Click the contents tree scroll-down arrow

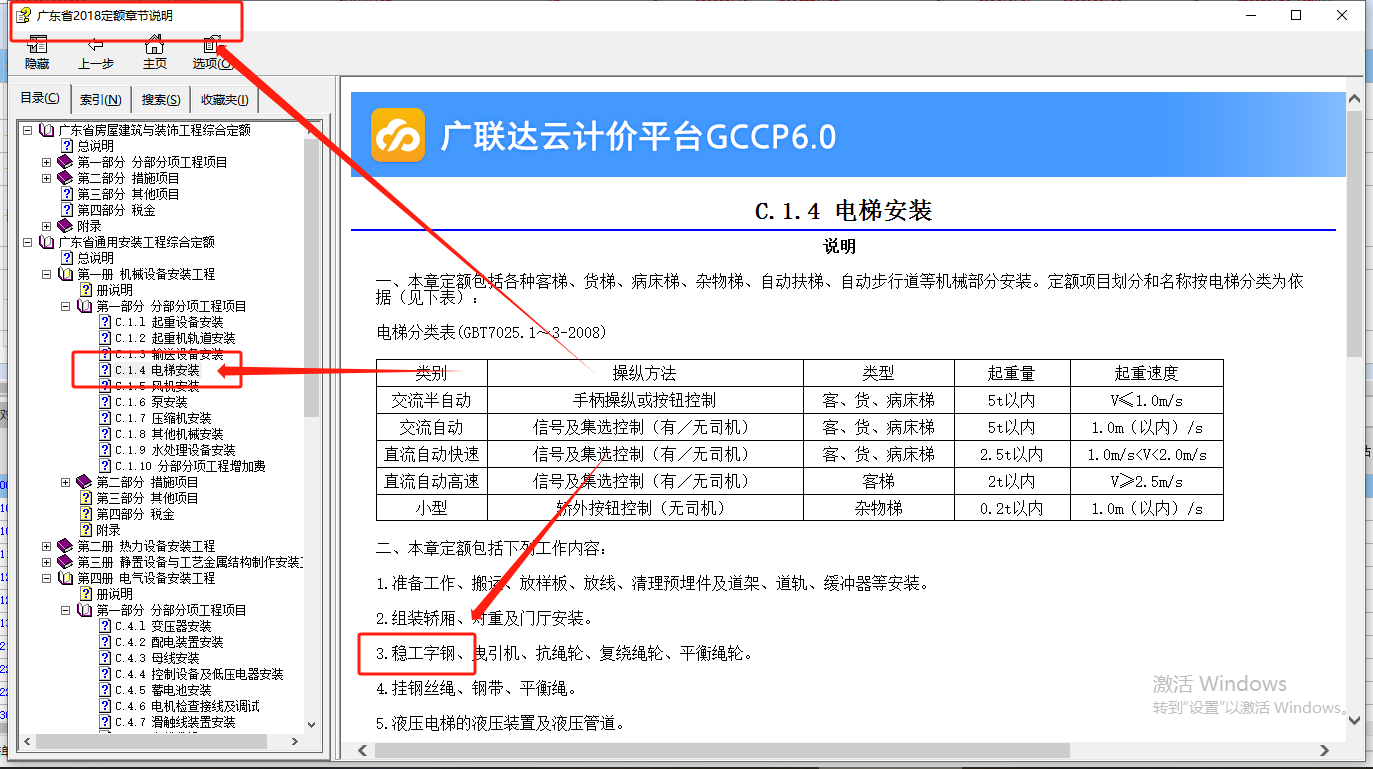coord(311,725)
